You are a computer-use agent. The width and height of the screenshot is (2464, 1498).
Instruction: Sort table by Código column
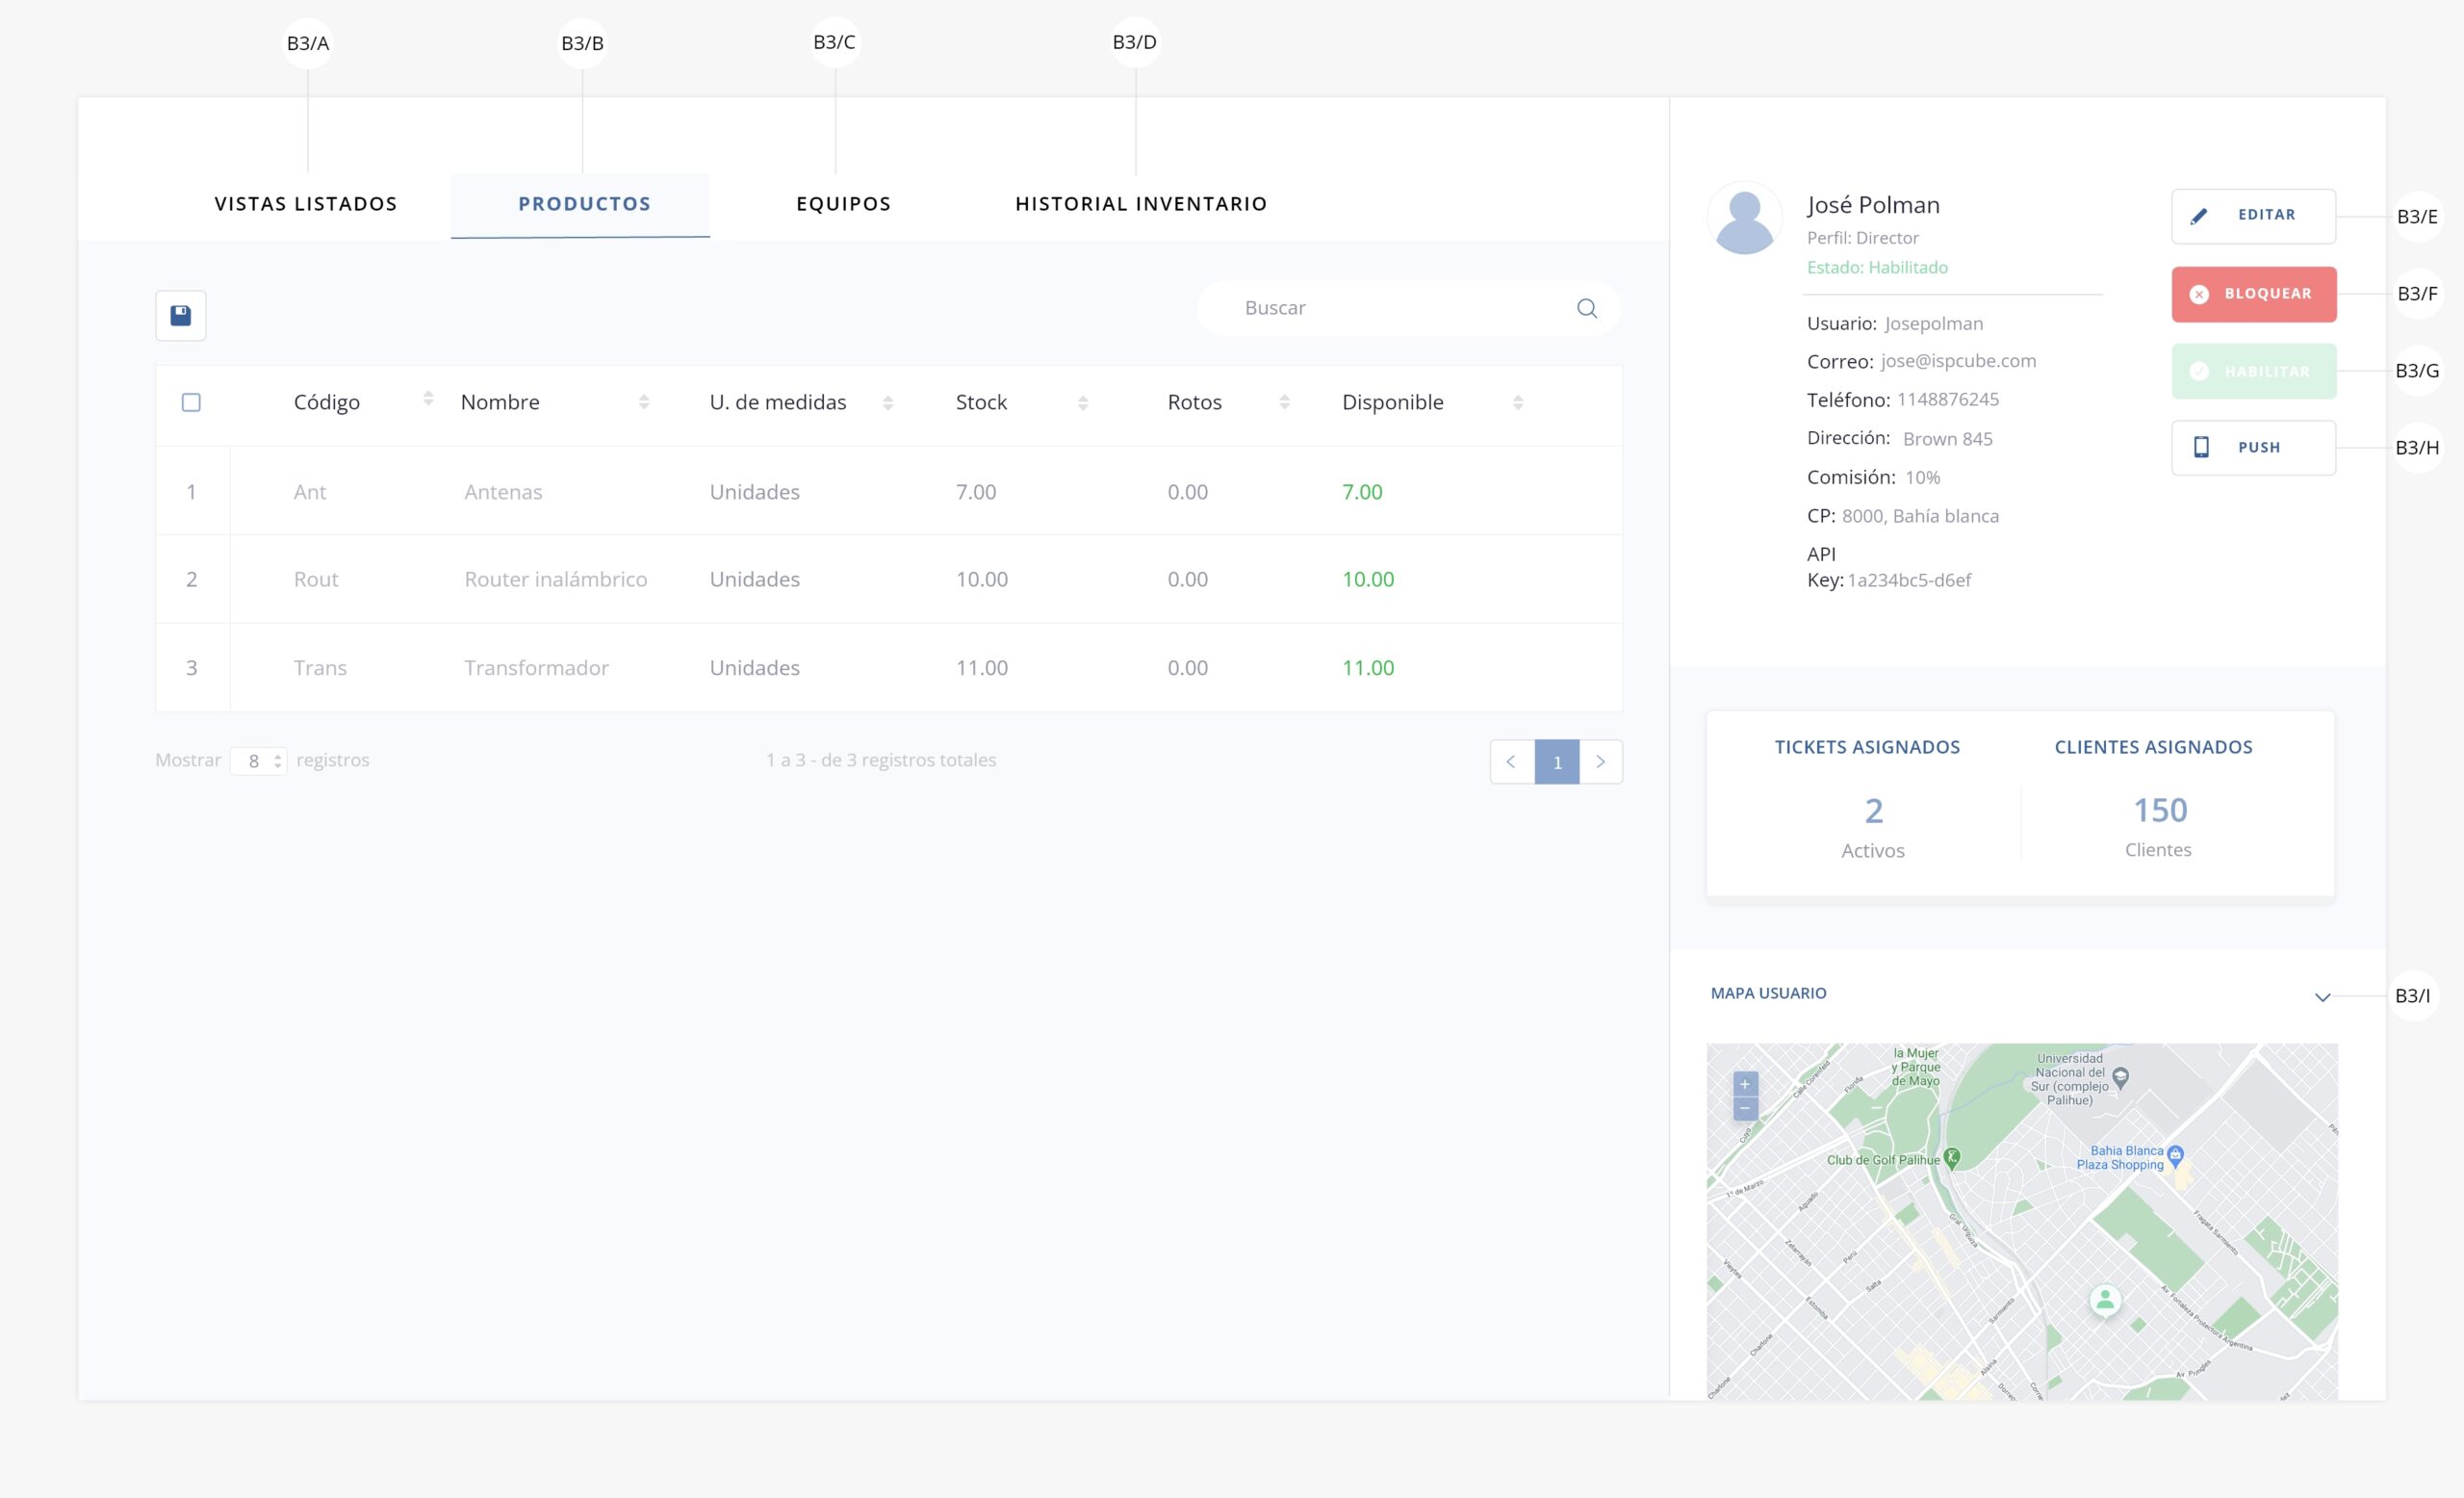coord(428,399)
